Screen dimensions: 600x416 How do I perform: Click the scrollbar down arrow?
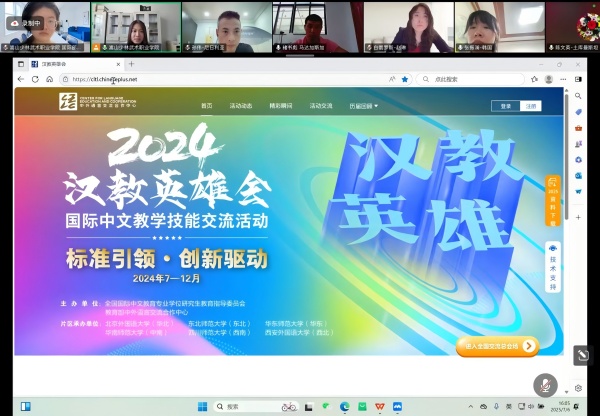point(566,392)
